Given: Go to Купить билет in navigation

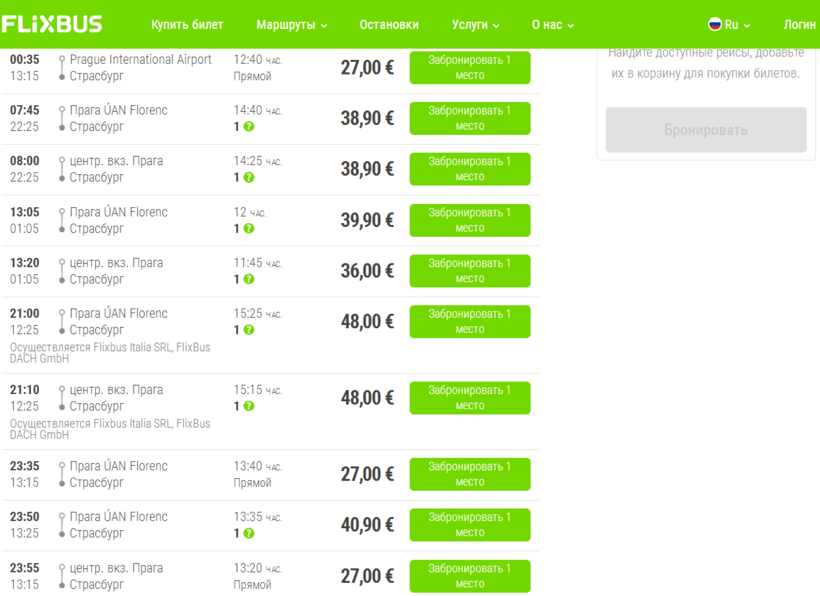Looking at the screenshot, I should 187,25.
